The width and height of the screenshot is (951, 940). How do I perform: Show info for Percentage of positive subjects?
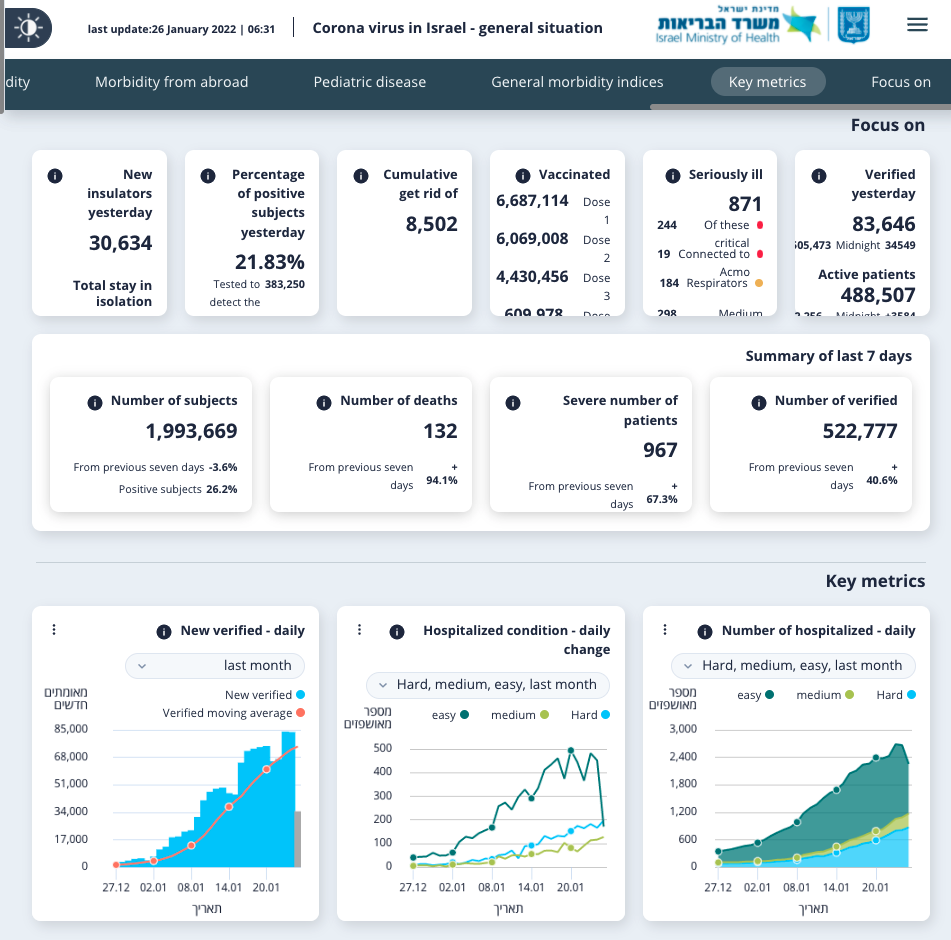click(207, 176)
